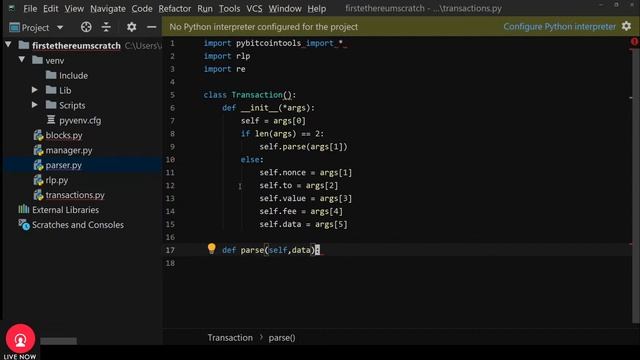Click the LIVE NOW red button
This screenshot has width=640, height=360.
pyautogui.click(x=20, y=339)
